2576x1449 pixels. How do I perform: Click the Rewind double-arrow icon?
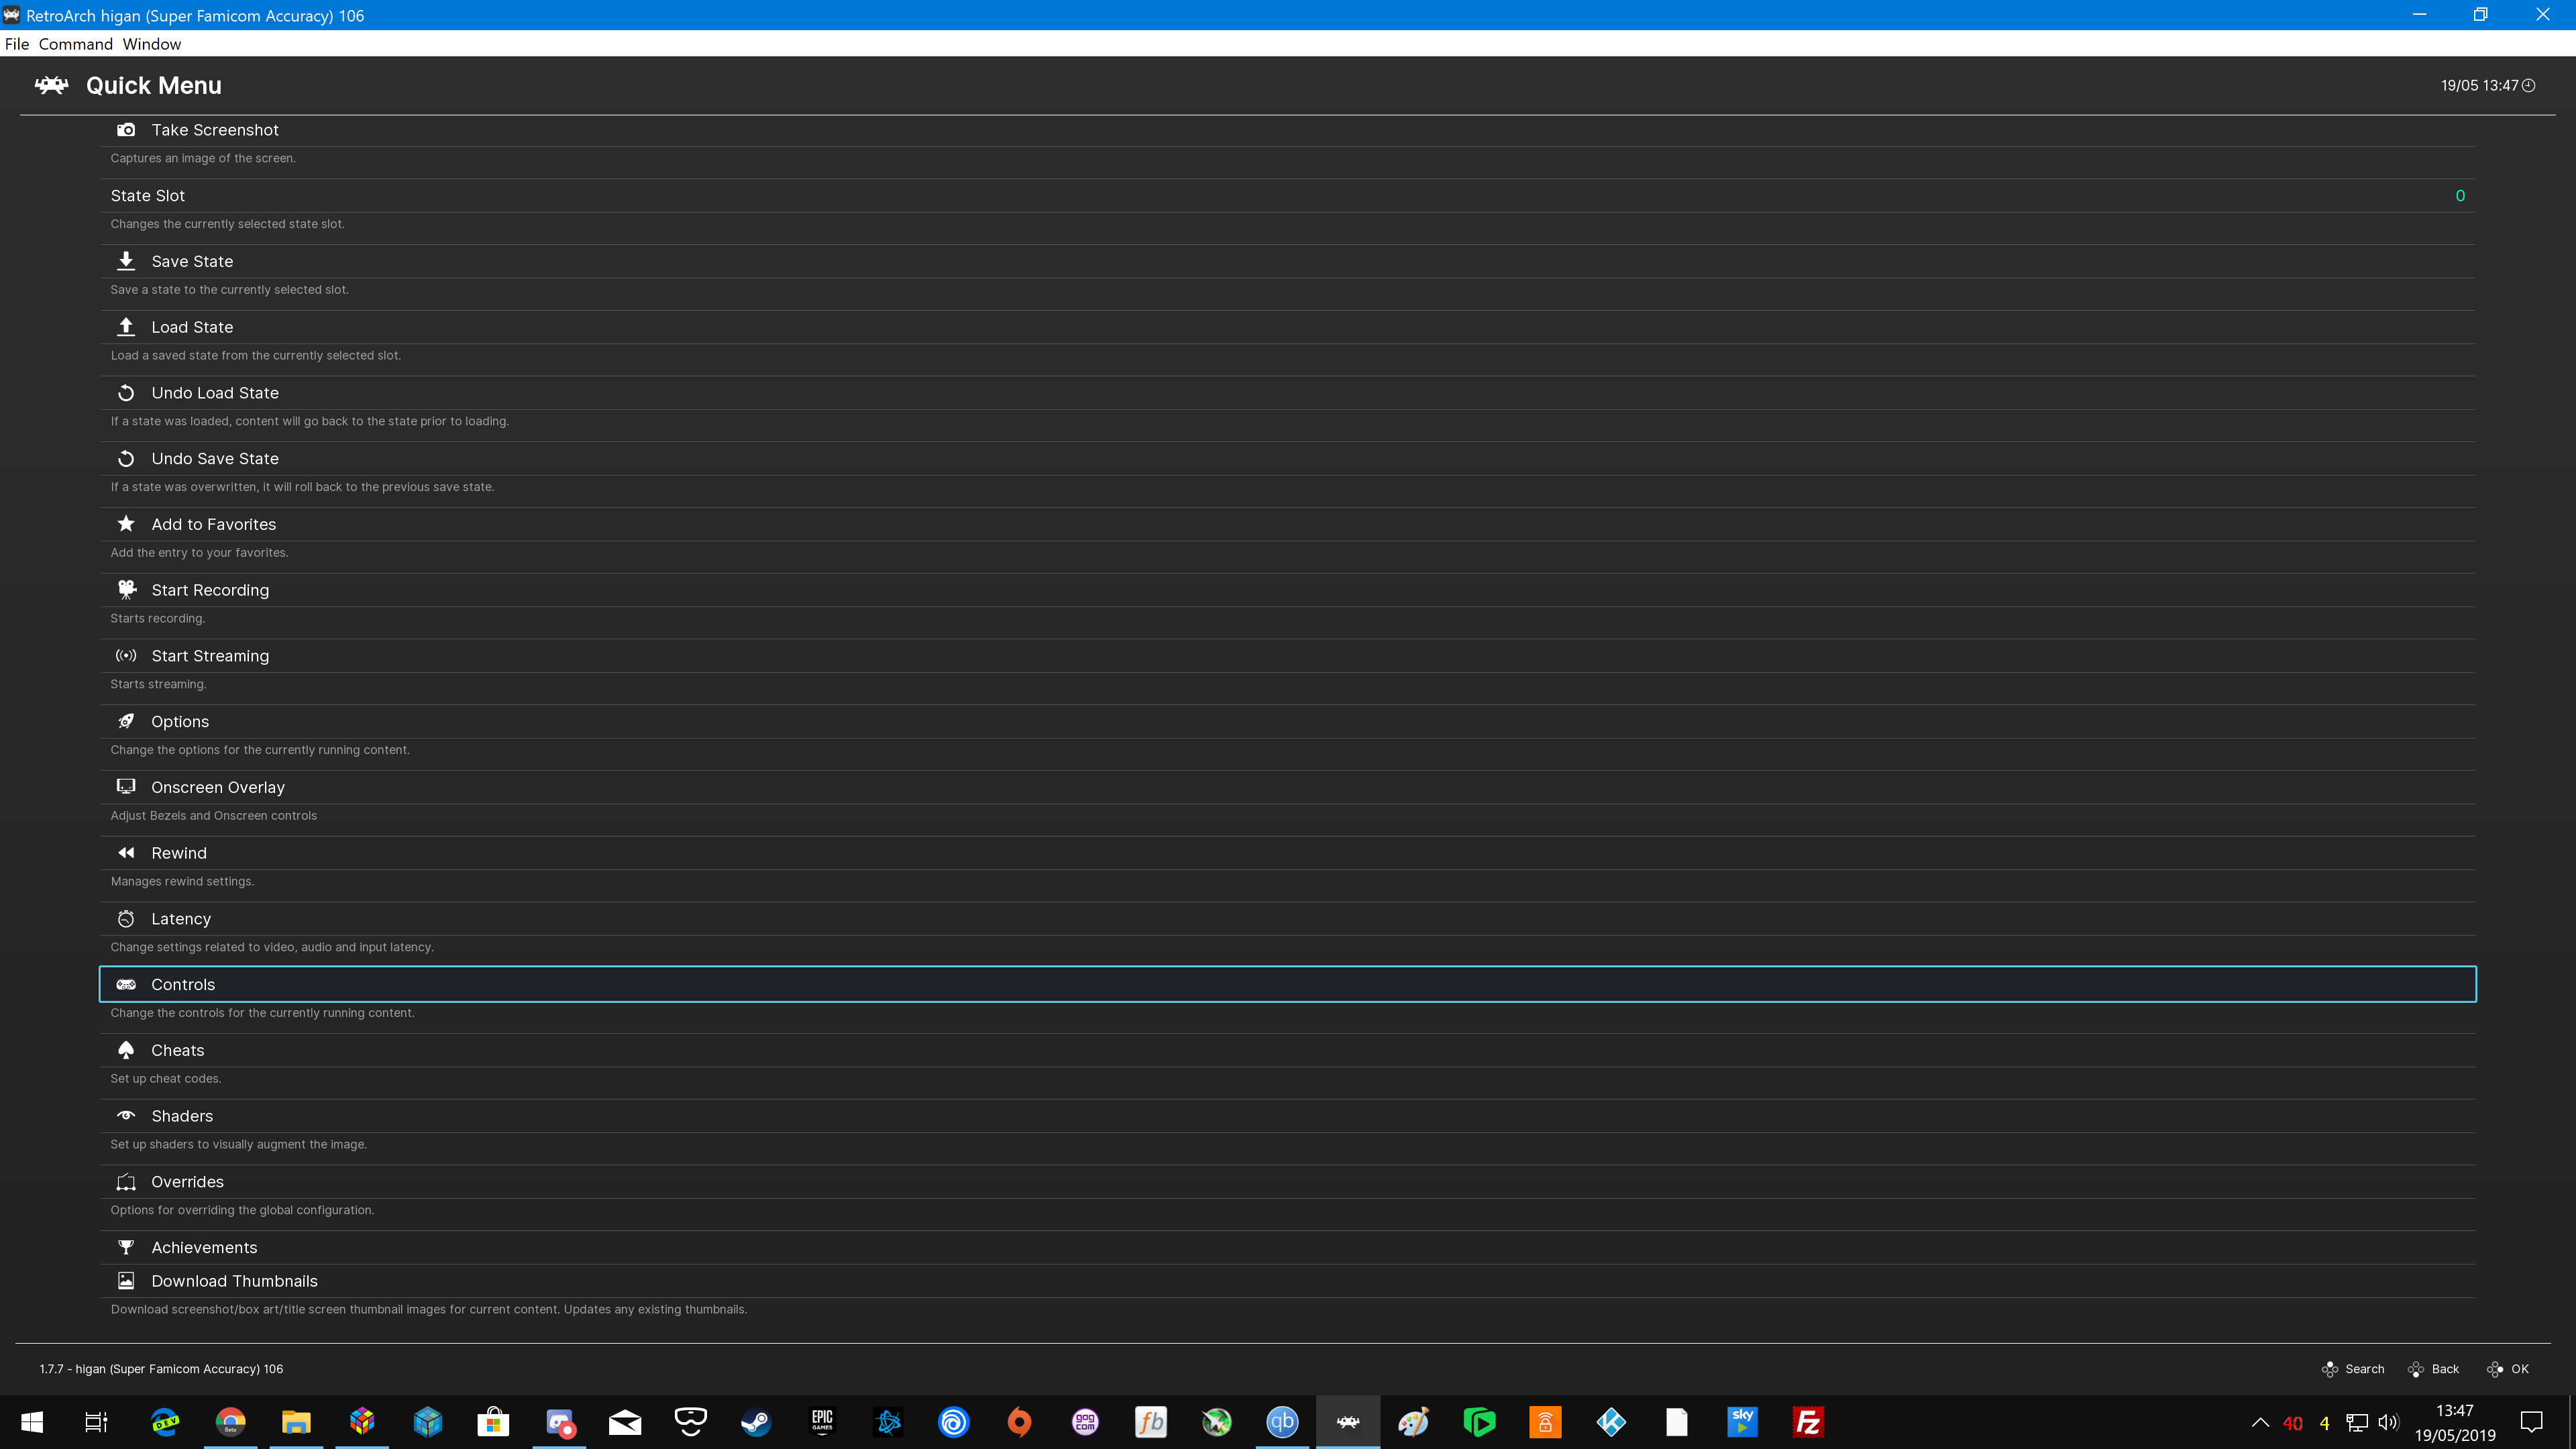point(126,853)
